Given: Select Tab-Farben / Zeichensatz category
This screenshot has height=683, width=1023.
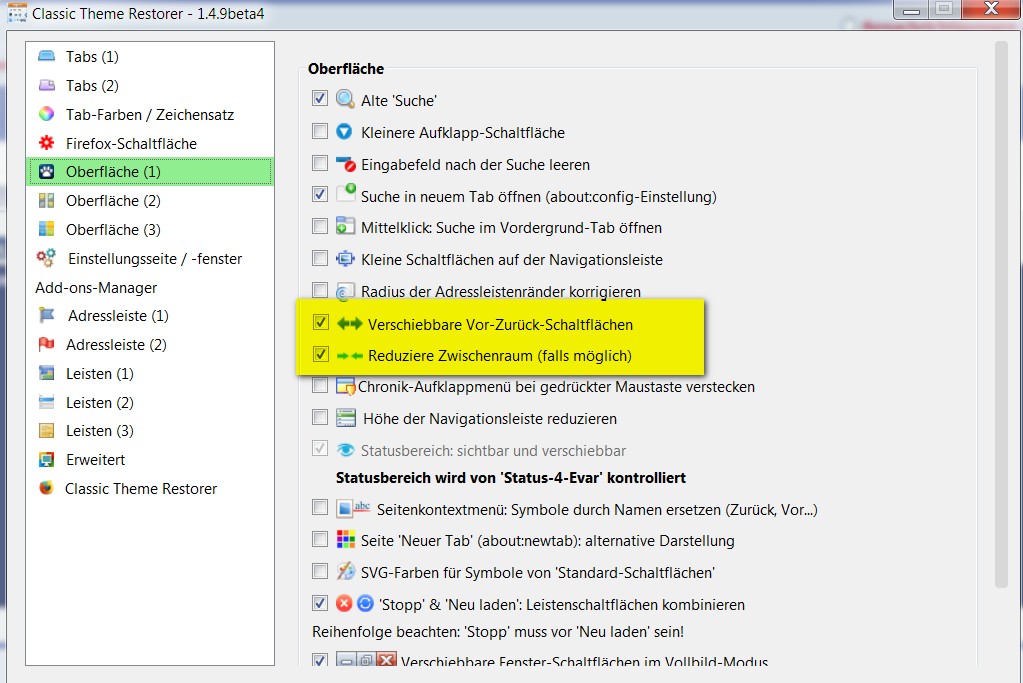Looking at the screenshot, I should pyautogui.click(x=149, y=114).
